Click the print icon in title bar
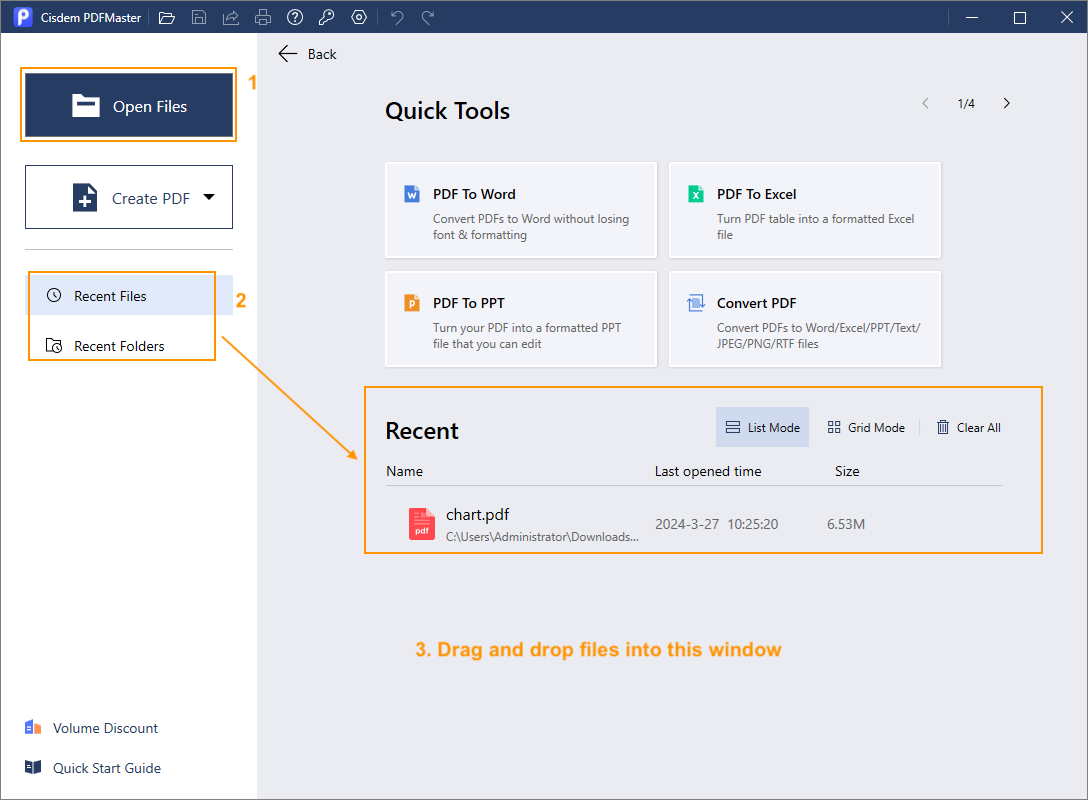 pos(263,18)
